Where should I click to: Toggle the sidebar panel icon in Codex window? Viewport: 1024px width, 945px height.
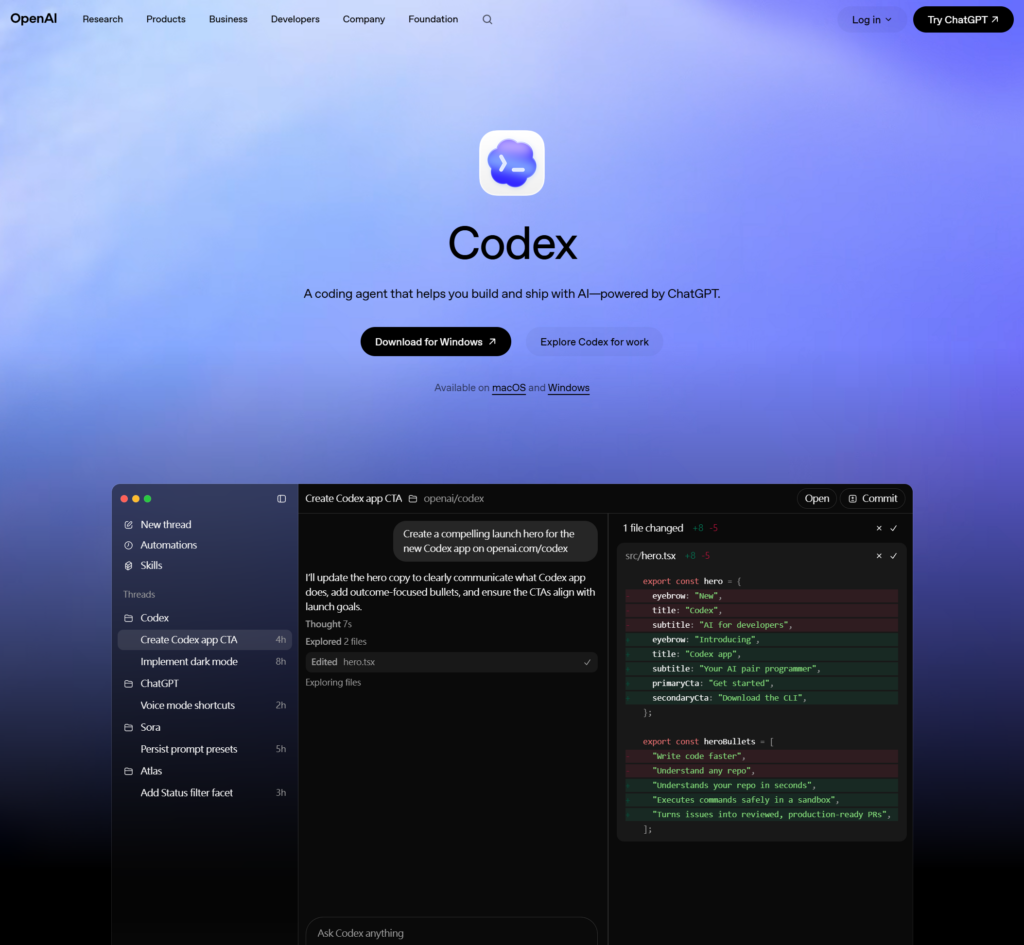pos(281,498)
